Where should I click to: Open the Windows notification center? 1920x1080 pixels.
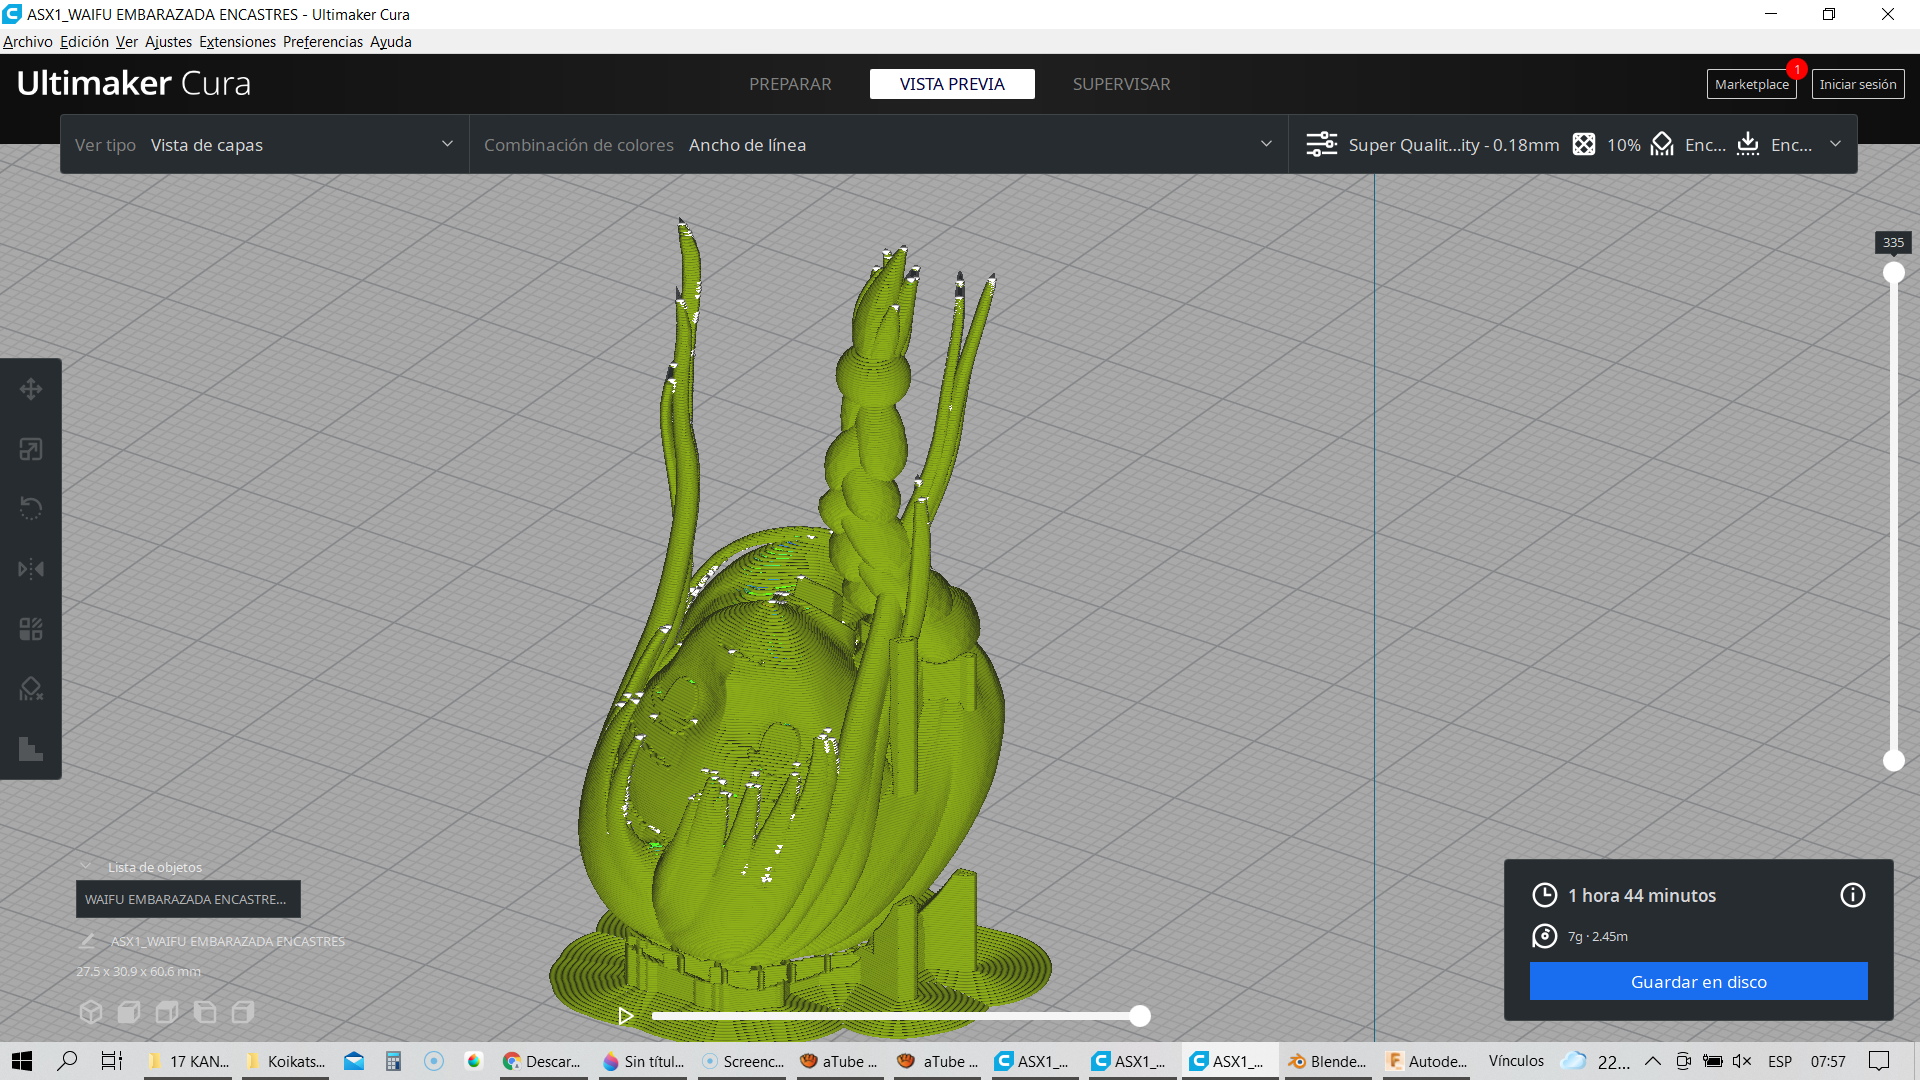pyautogui.click(x=1880, y=1061)
